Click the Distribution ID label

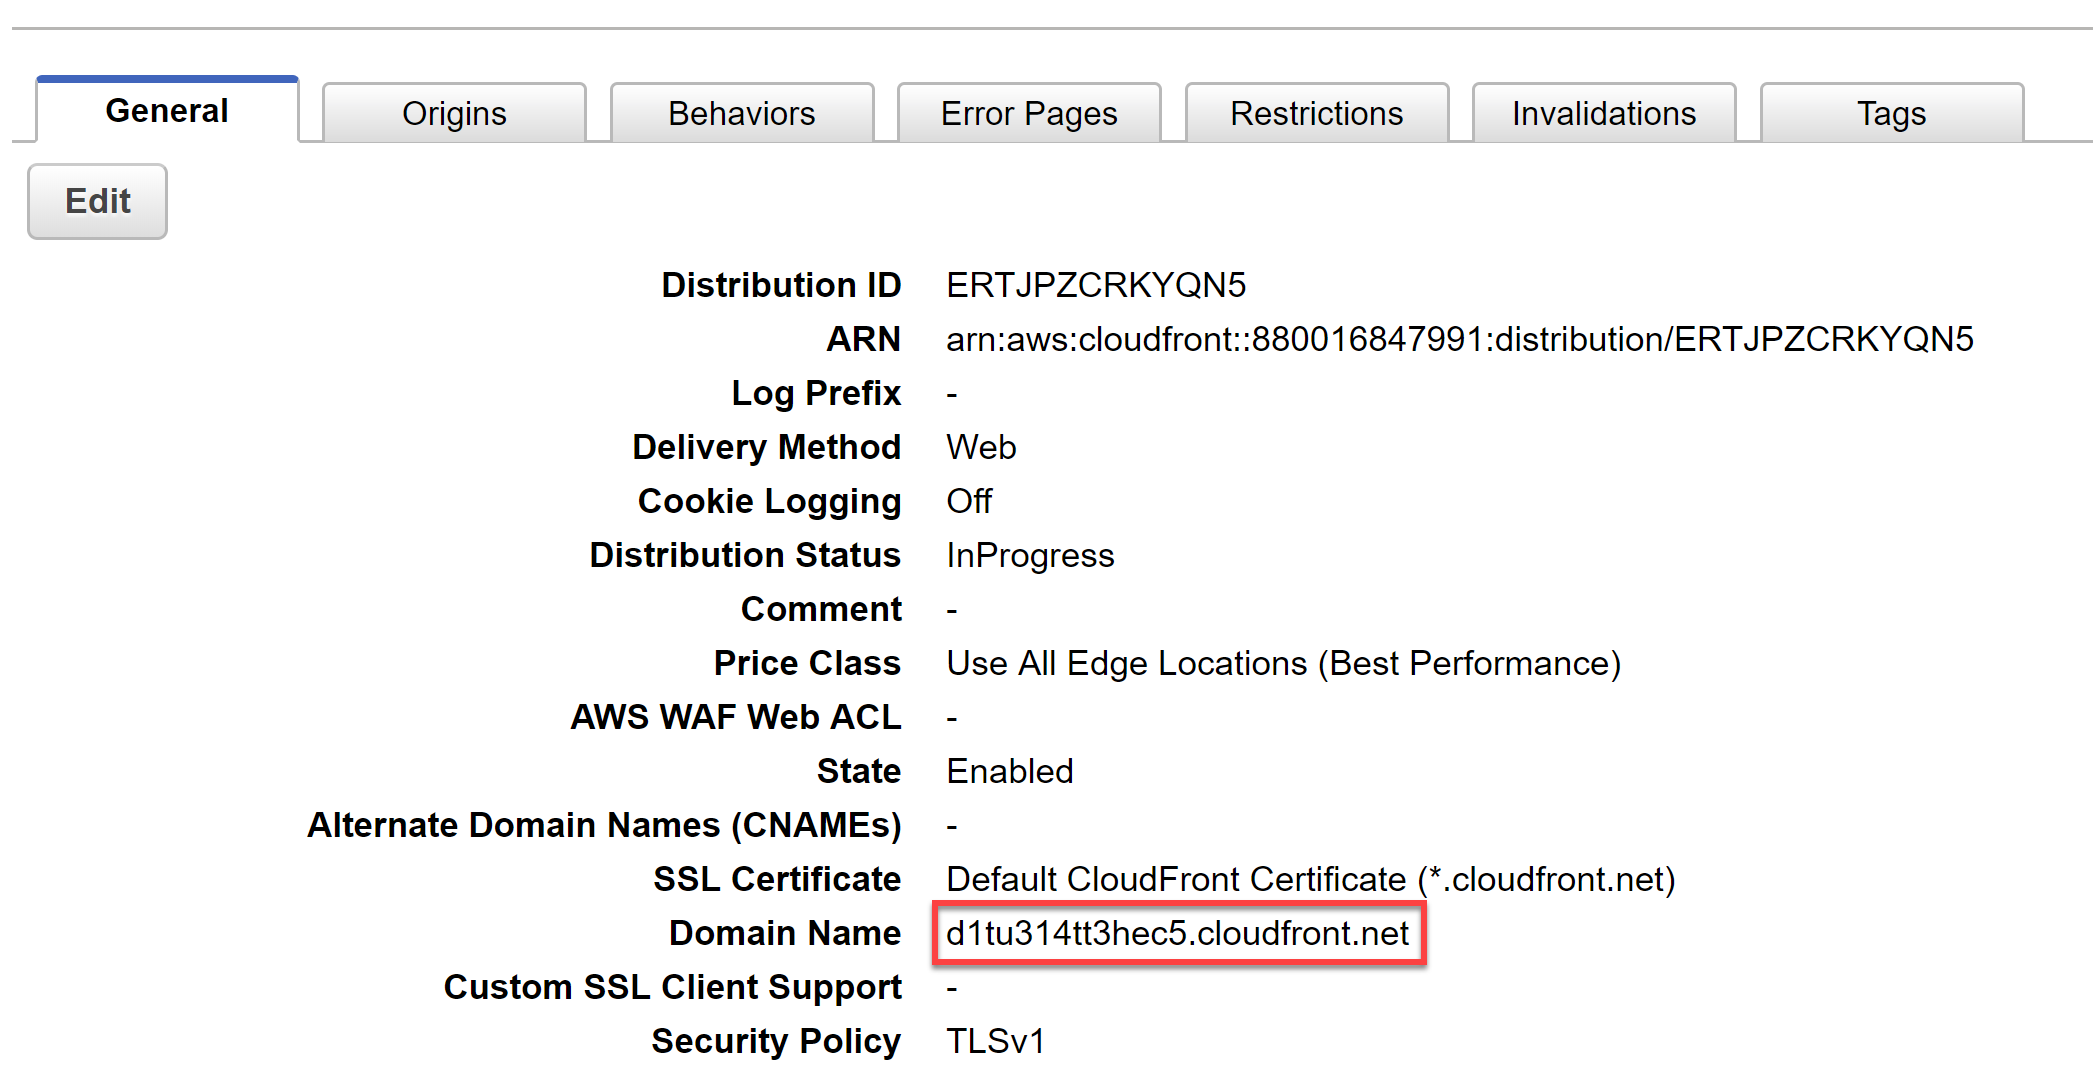click(x=781, y=285)
